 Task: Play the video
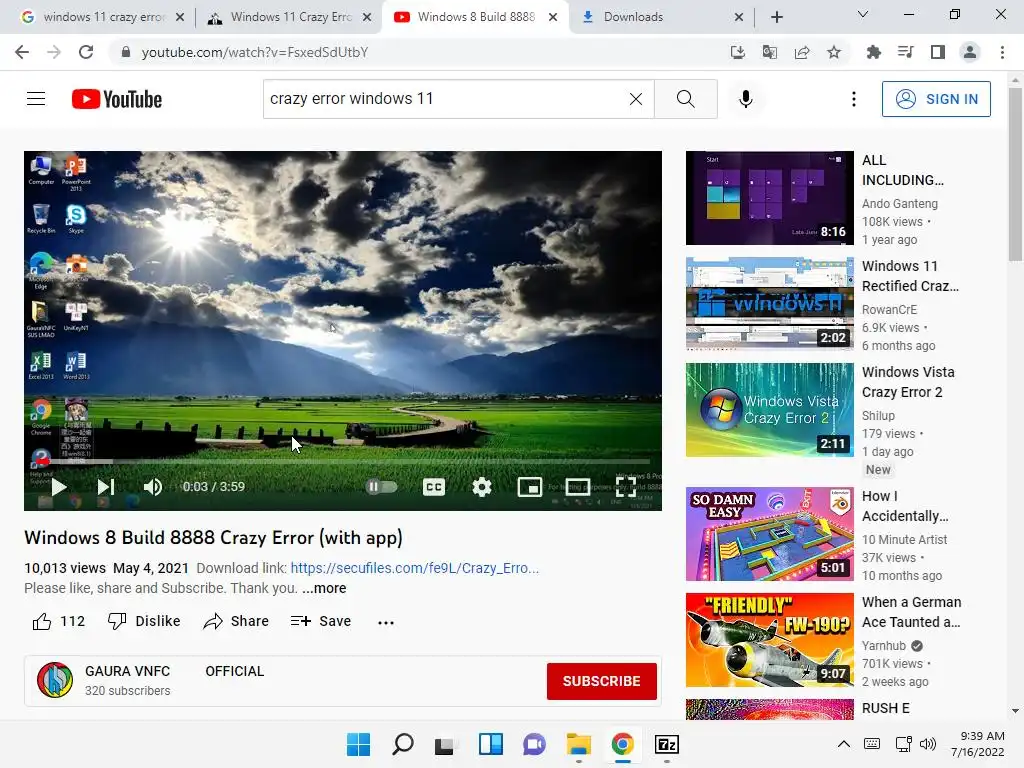(59, 487)
